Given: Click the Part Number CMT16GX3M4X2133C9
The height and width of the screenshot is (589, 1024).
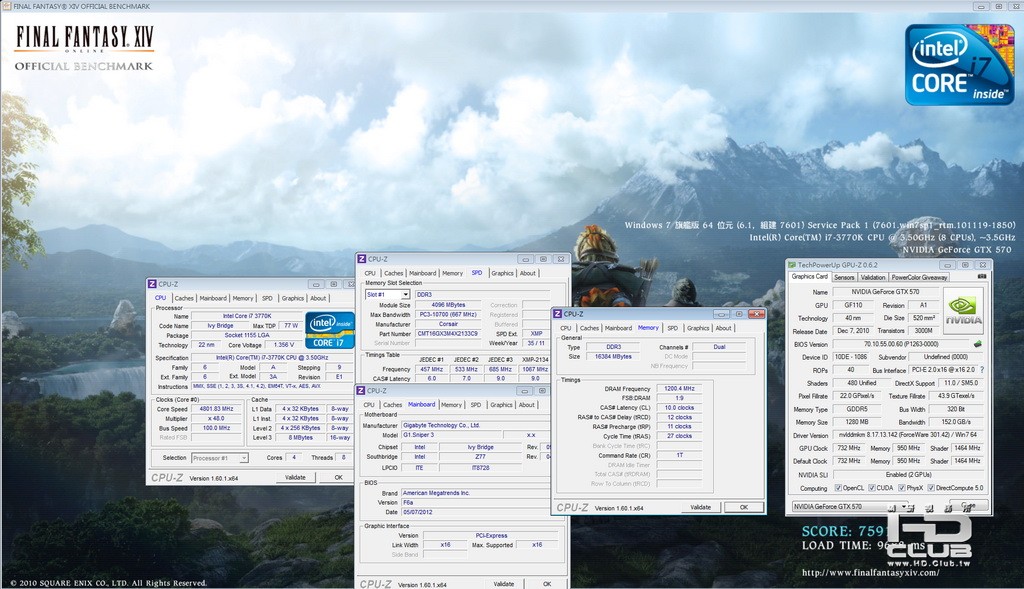Looking at the screenshot, I should click(447, 334).
